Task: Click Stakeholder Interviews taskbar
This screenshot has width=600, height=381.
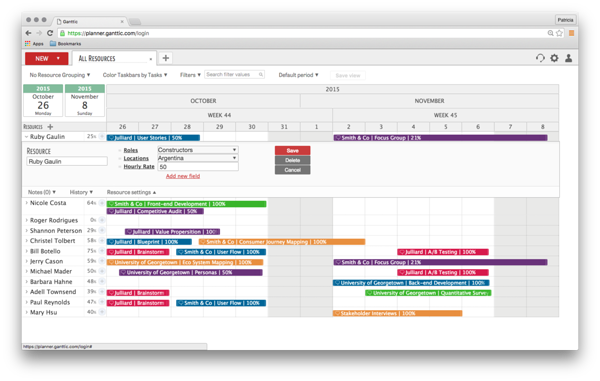Action: click(397, 313)
